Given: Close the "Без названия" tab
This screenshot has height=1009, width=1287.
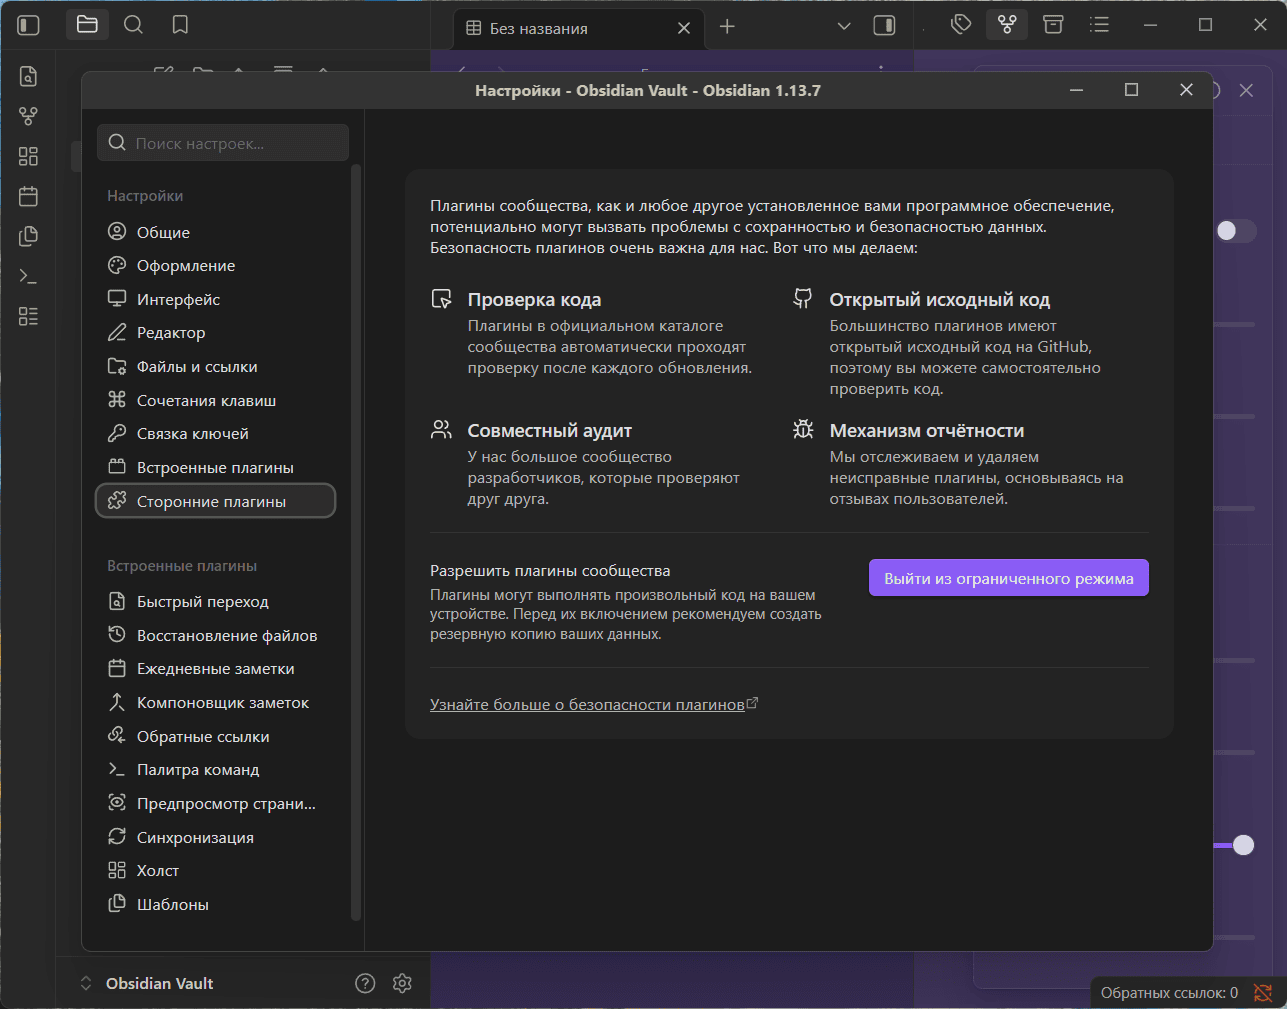Looking at the screenshot, I should 684,28.
